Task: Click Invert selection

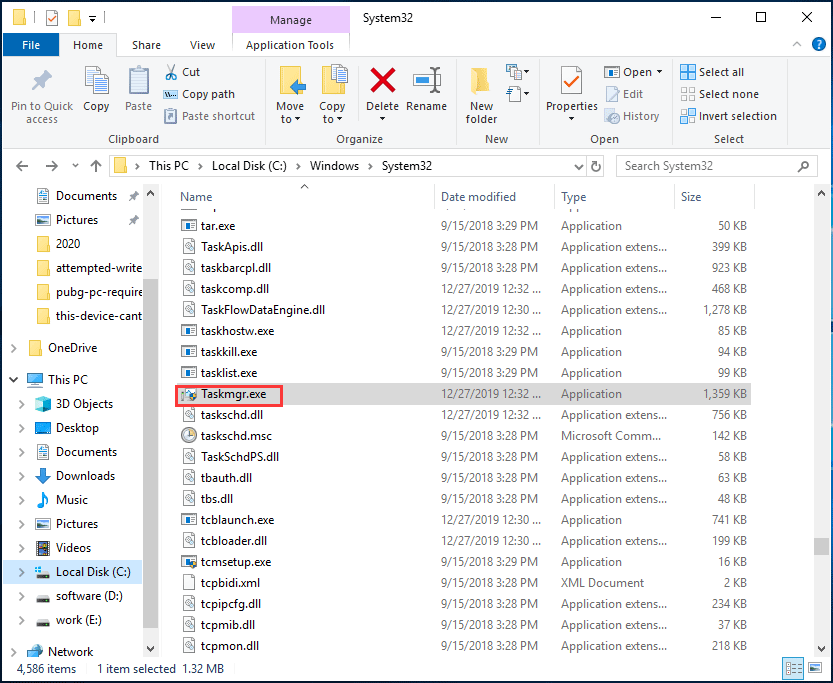Action: point(728,116)
